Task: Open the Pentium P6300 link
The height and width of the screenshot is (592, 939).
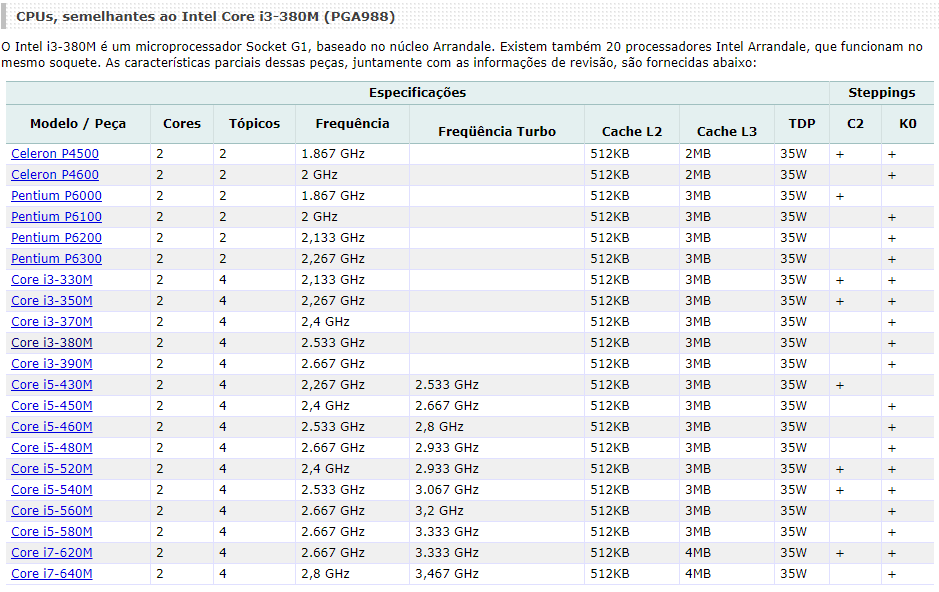Action: tap(56, 259)
